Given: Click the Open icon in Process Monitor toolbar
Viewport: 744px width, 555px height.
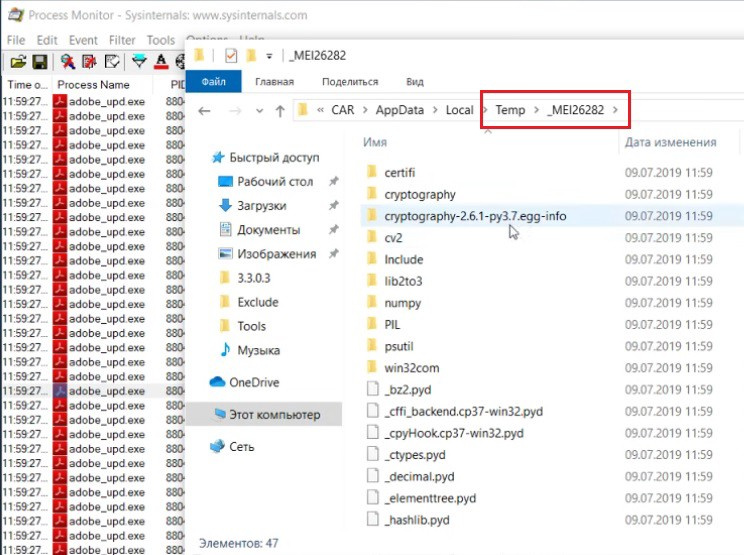Looking at the screenshot, I should click(18, 62).
